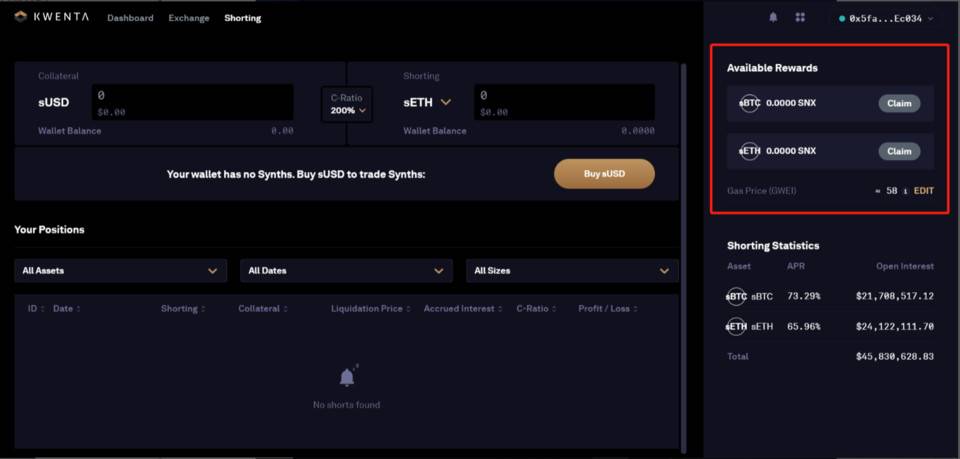Open the All Assets filter dropdown

click(x=120, y=271)
